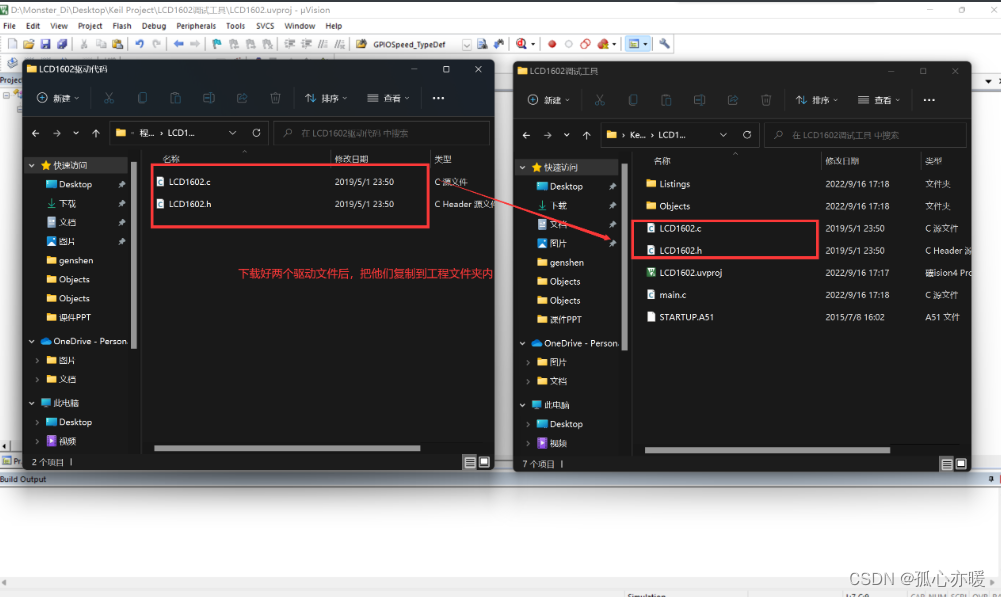
Task: Open the Flash menu in Keil
Action: tap(122, 26)
